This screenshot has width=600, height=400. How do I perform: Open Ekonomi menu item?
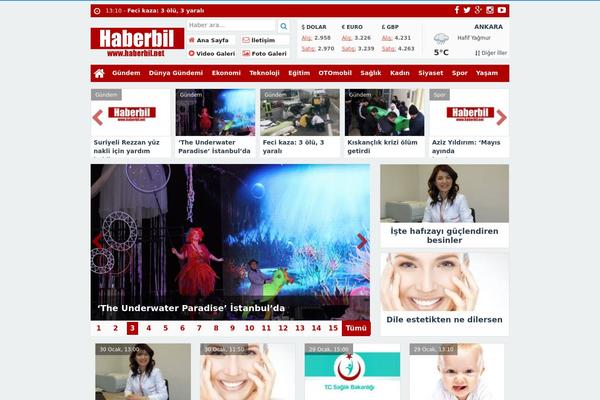coord(226,73)
